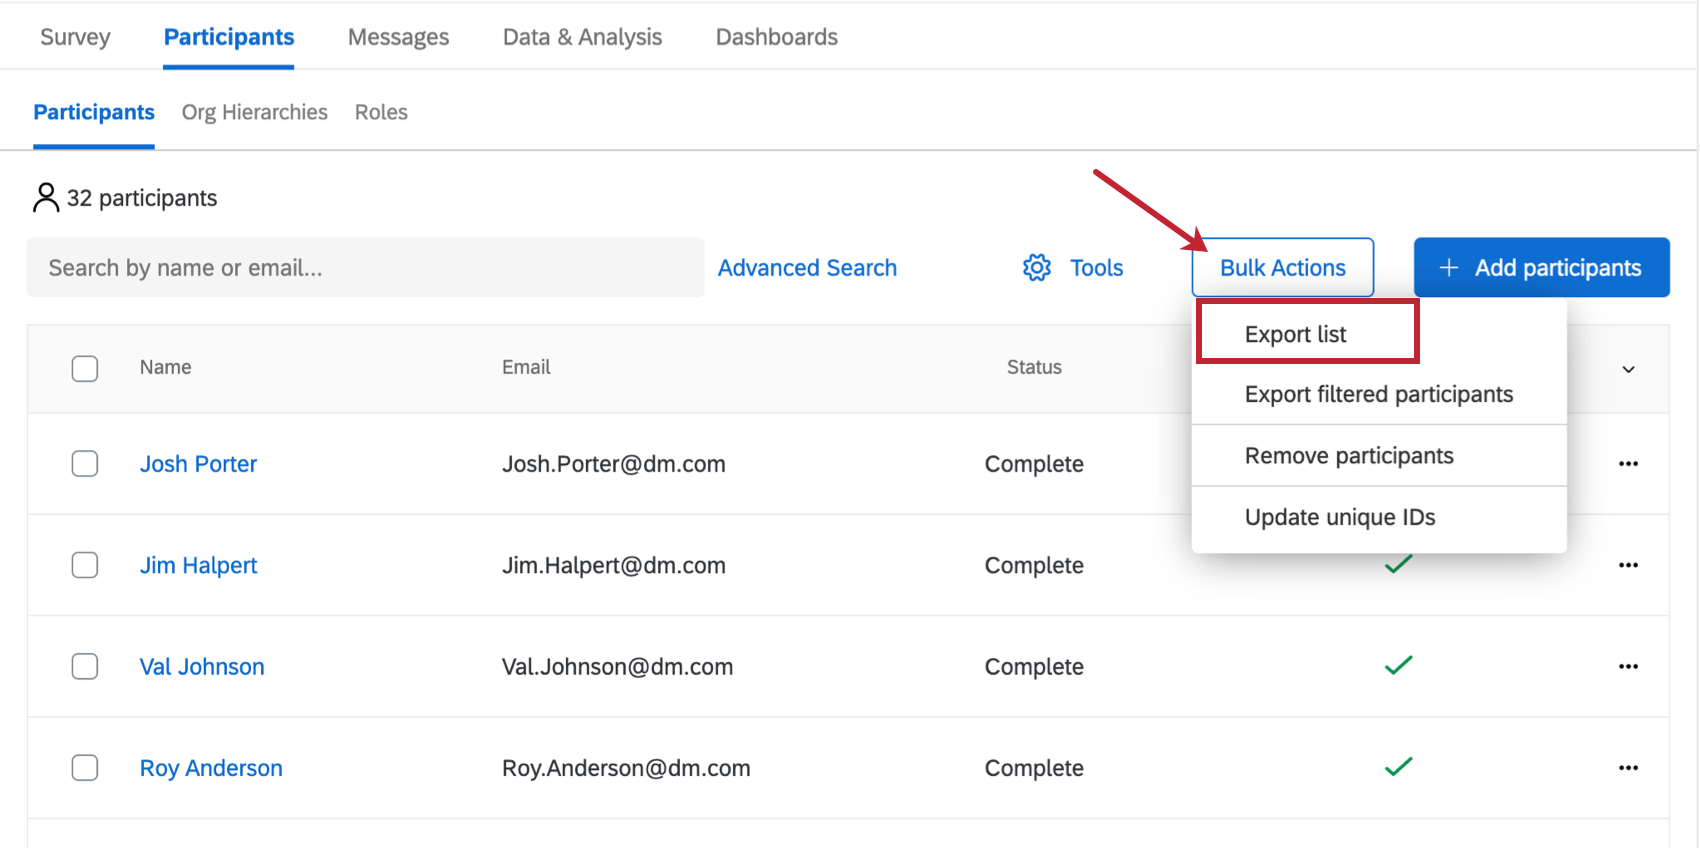
Task: Switch to the Org Hierarchies tab
Action: (x=254, y=112)
